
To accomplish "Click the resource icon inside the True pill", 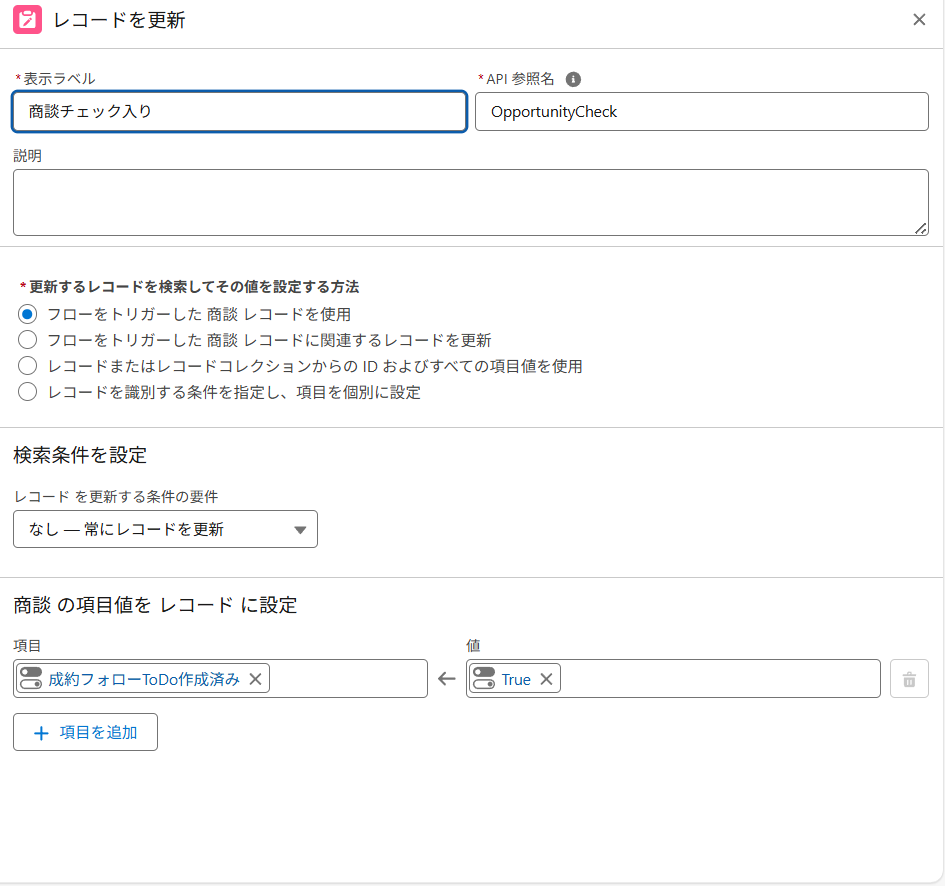I will pyautogui.click(x=485, y=678).
